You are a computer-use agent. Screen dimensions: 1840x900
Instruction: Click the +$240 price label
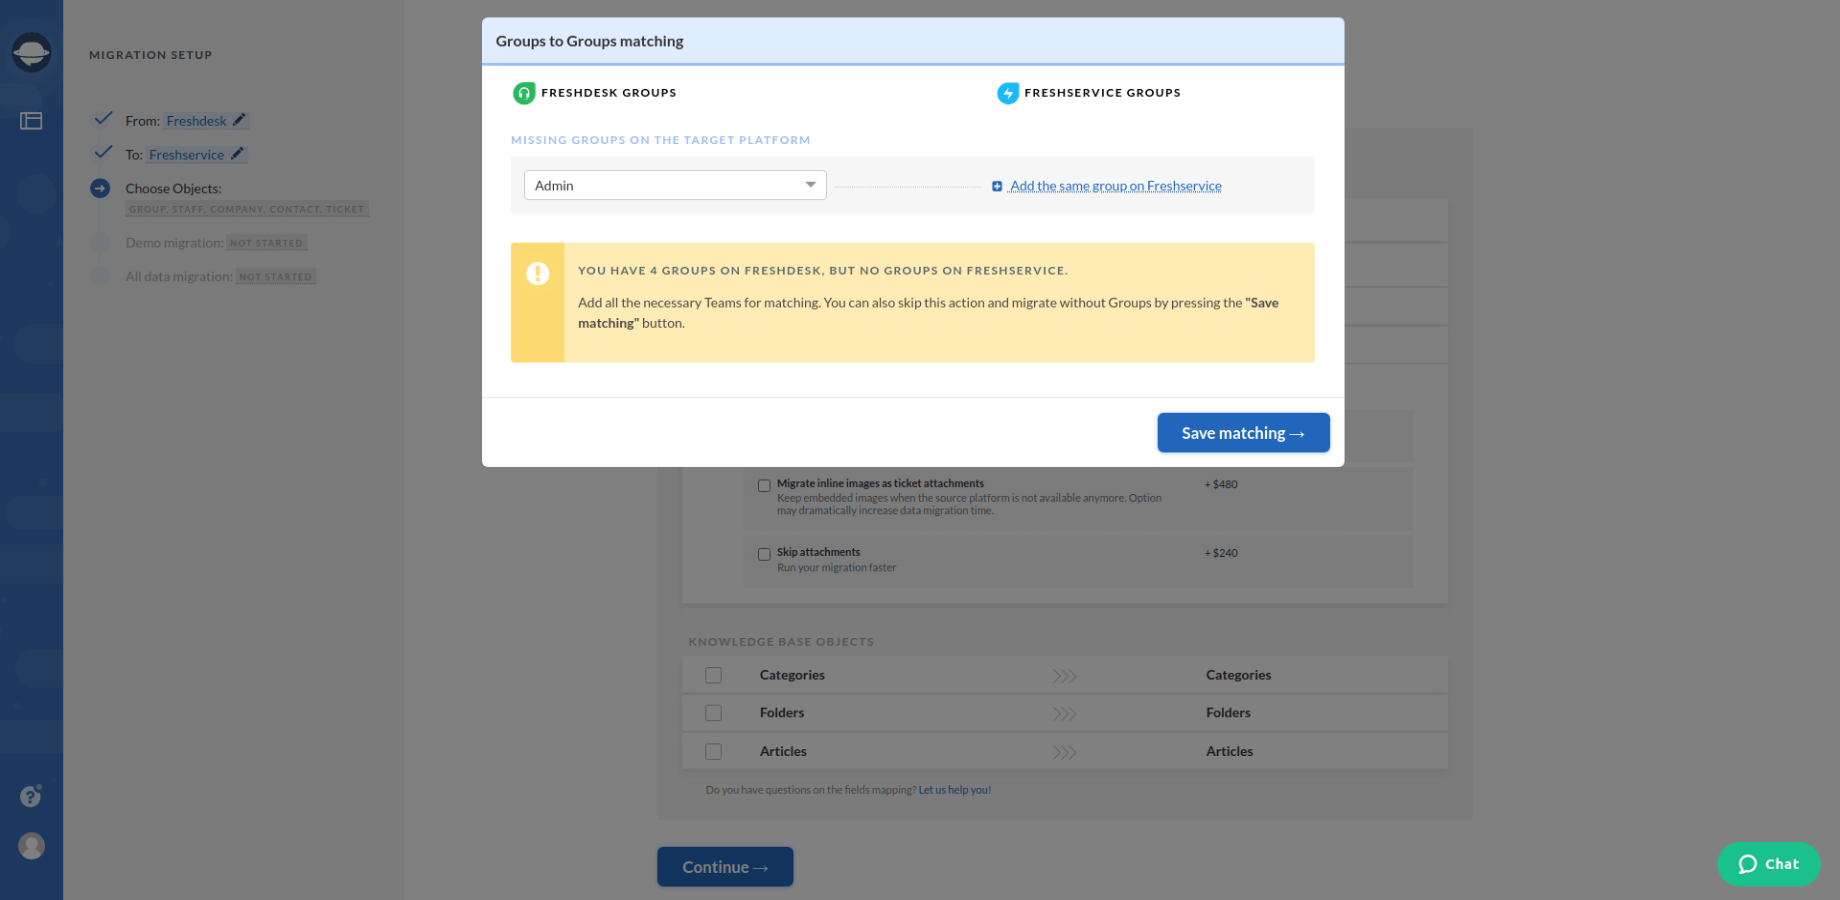point(1221,553)
